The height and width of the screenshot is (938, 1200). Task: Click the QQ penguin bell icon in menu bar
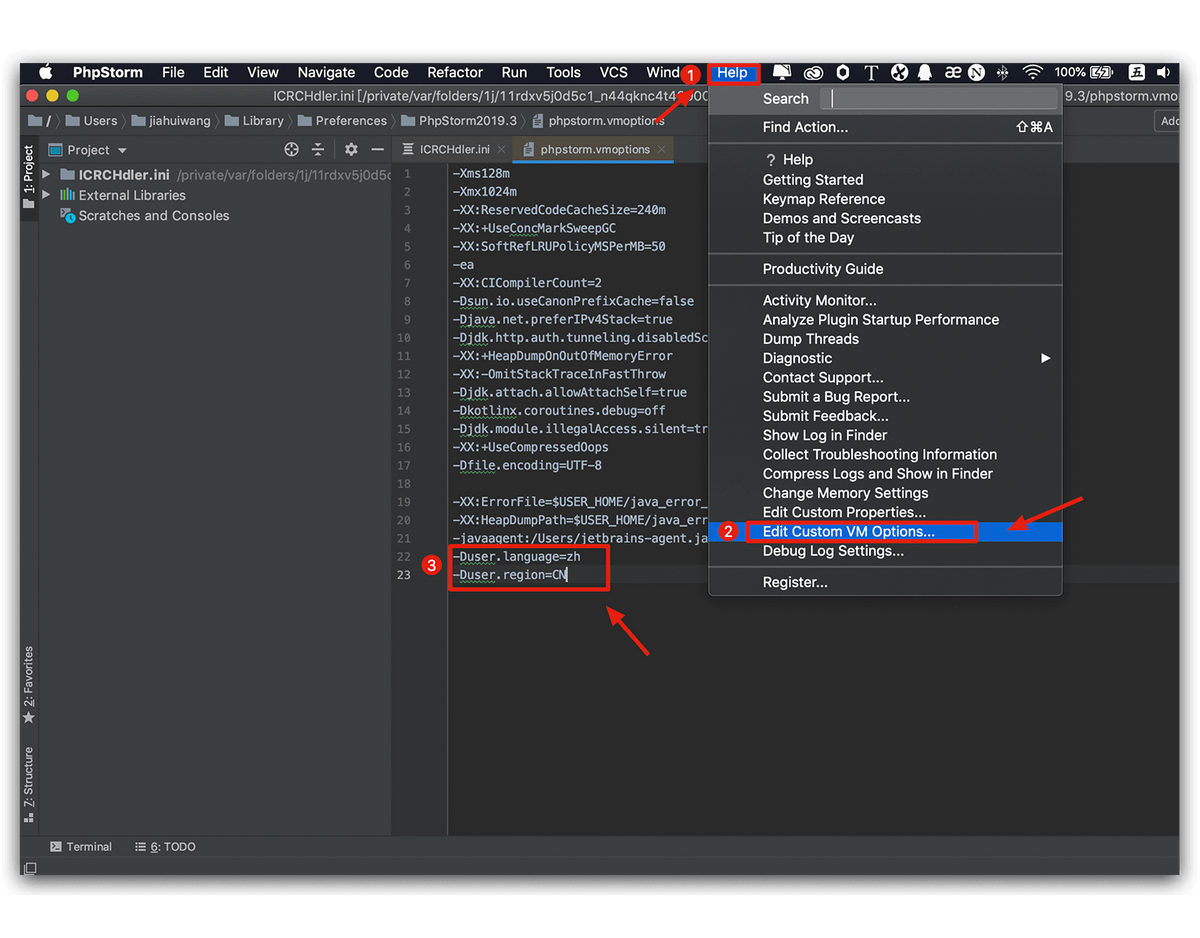point(925,72)
